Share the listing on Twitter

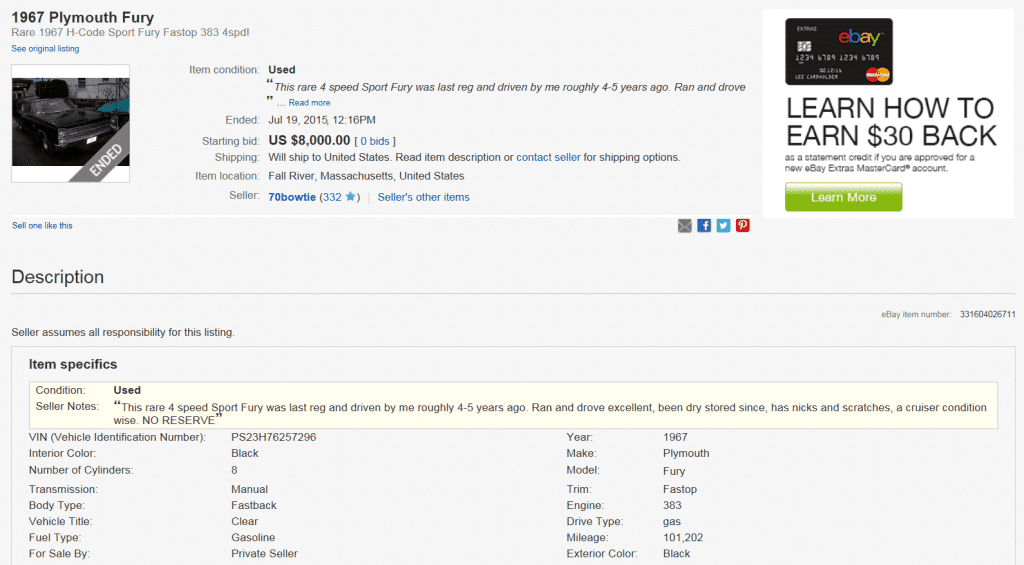(x=723, y=226)
